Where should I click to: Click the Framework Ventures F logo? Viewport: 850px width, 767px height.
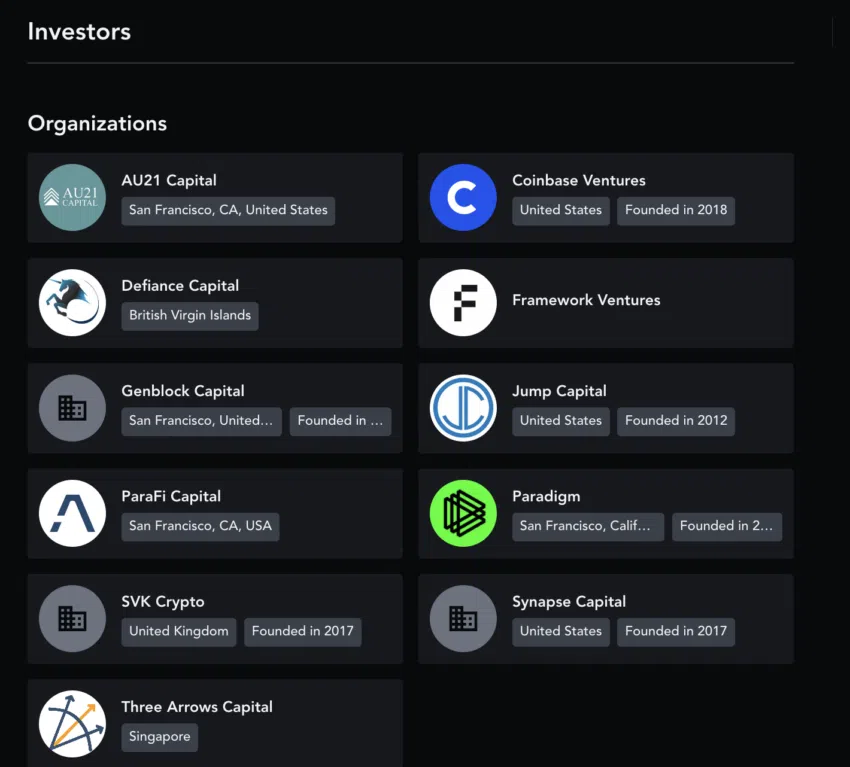[x=463, y=302]
